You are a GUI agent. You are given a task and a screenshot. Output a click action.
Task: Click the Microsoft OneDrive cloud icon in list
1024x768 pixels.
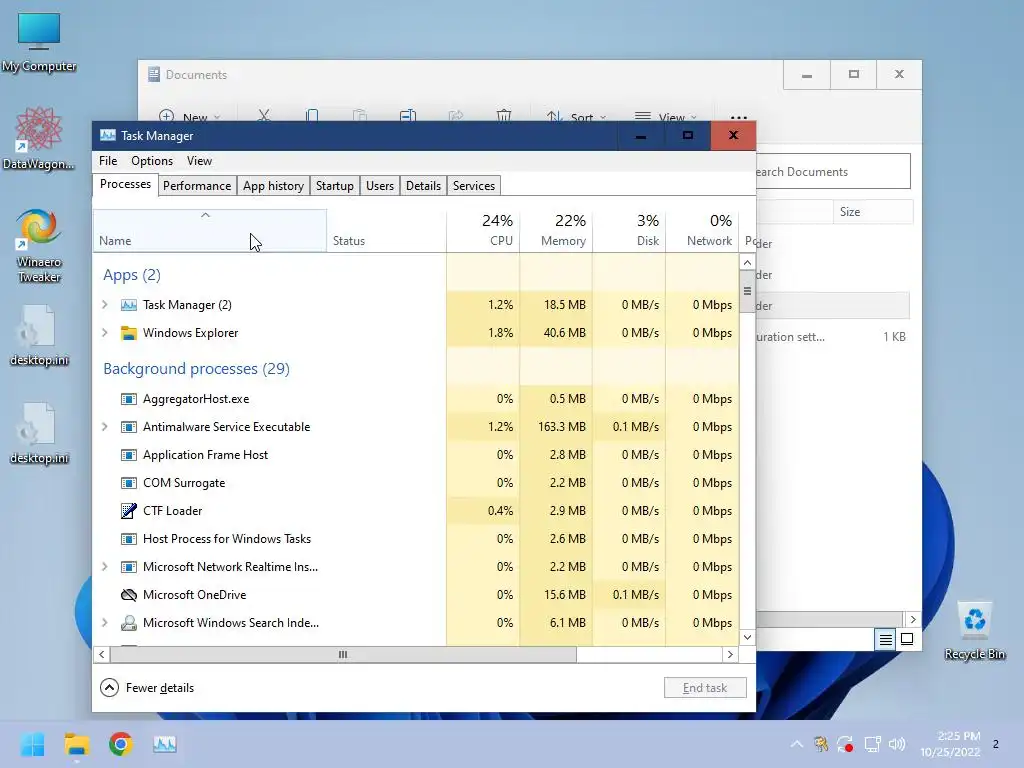[x=129, y=595]
